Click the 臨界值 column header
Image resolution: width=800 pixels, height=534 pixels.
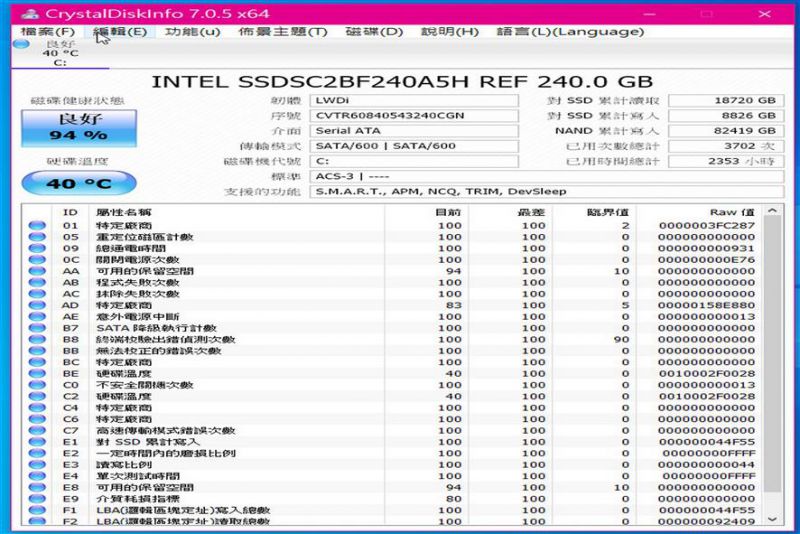click(x=595, y=212)
